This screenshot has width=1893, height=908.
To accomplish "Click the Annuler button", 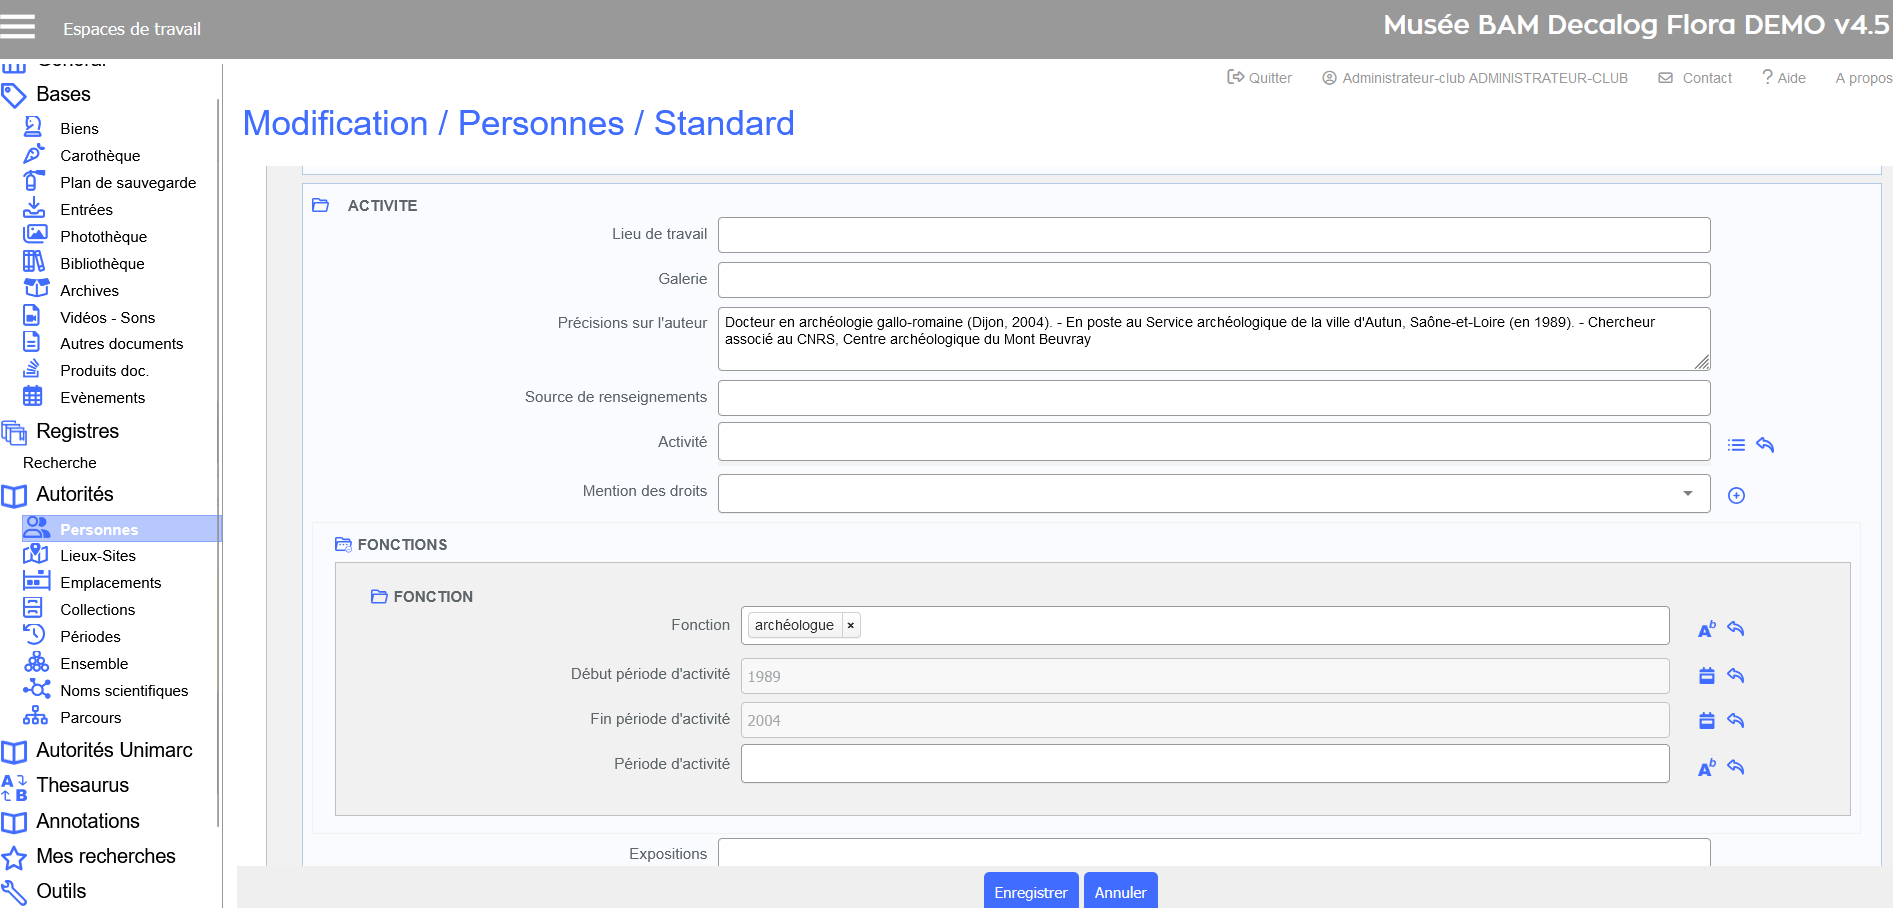I will pyautogui.click(x=1120, y=892).
